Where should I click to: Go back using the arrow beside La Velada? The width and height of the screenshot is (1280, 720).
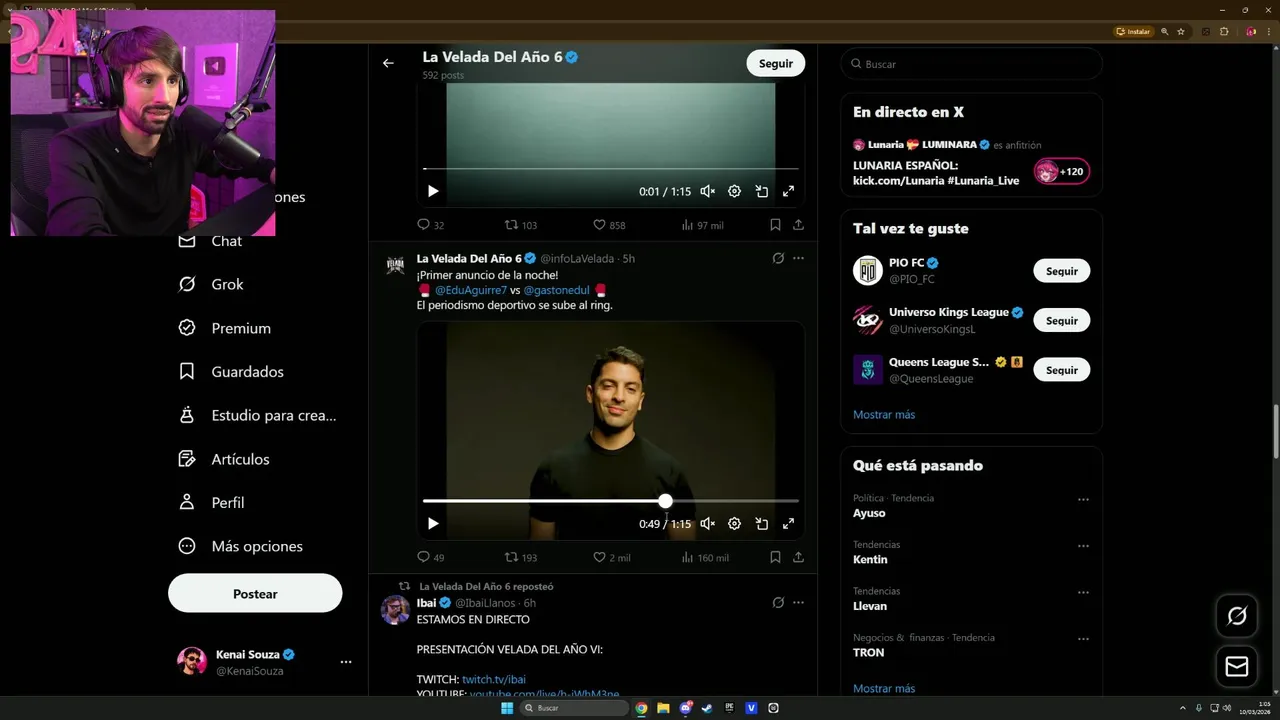coord(388,63)
